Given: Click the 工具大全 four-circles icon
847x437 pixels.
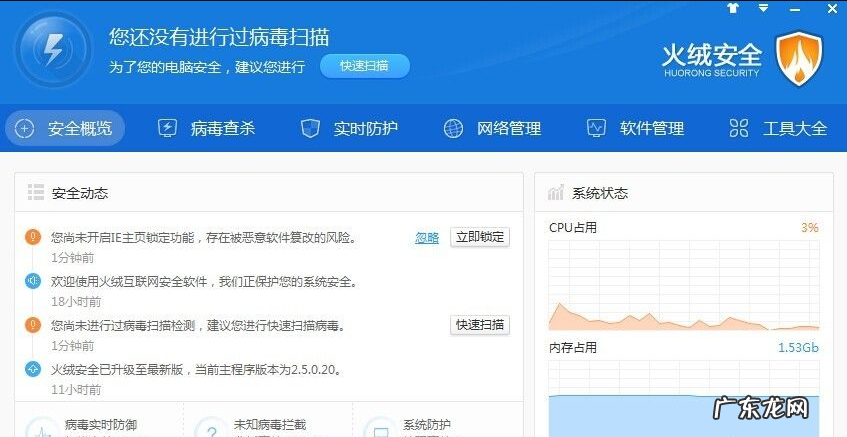Looking at the screenshot, I should pyautogui.click(x=739, y=129).
